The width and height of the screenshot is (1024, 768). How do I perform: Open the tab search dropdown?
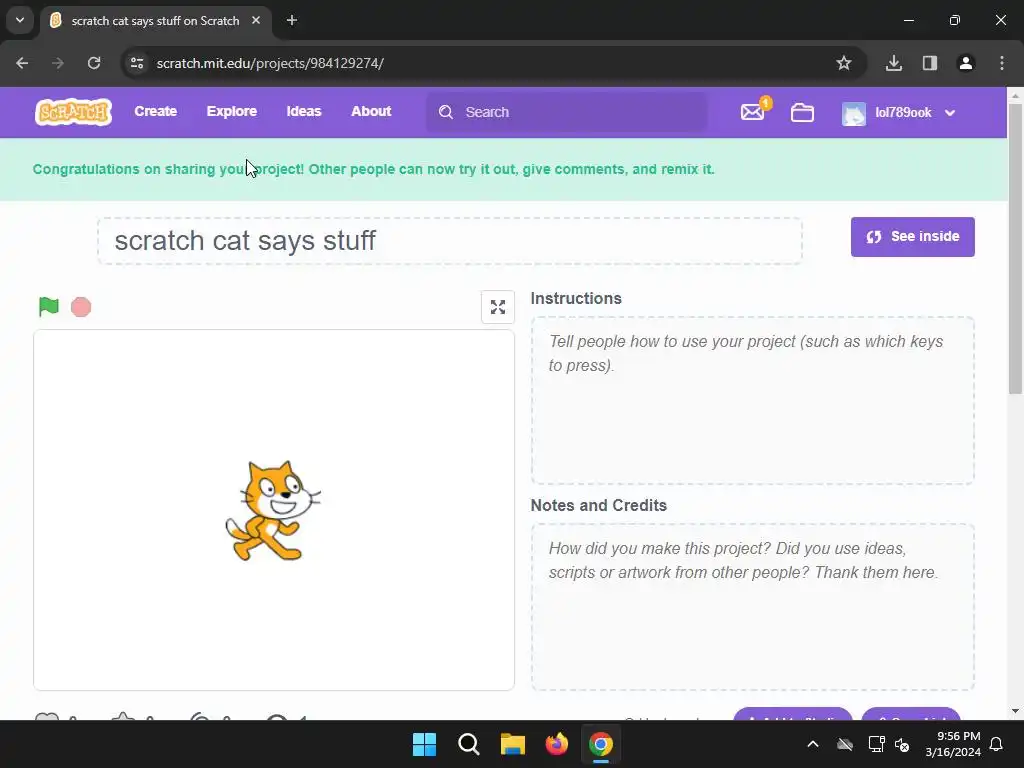pos(20,20)
